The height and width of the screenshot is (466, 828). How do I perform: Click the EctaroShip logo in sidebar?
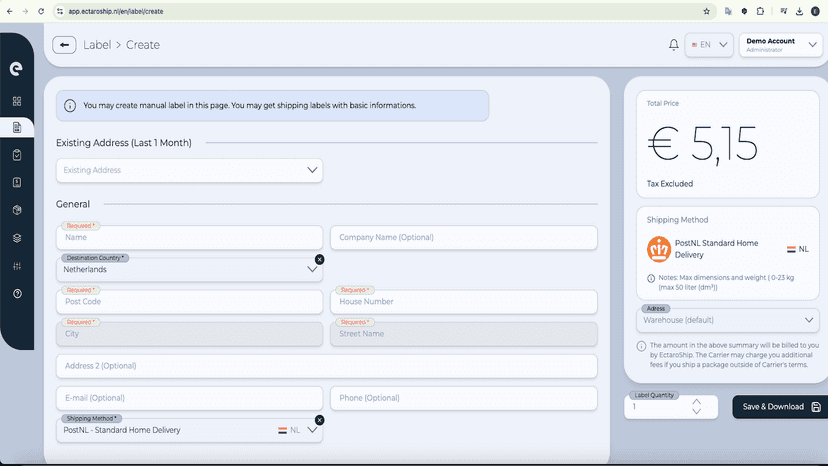point(16,68)
